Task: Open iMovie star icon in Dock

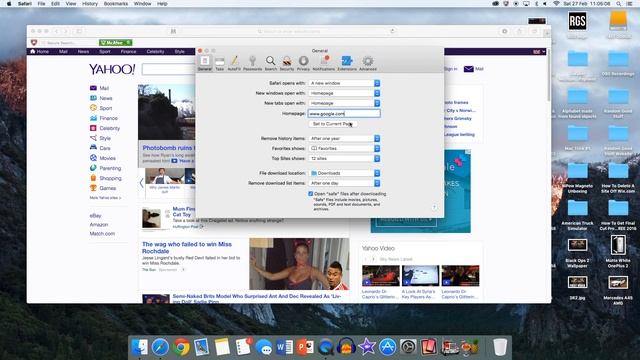Action: tap(367, 347)
